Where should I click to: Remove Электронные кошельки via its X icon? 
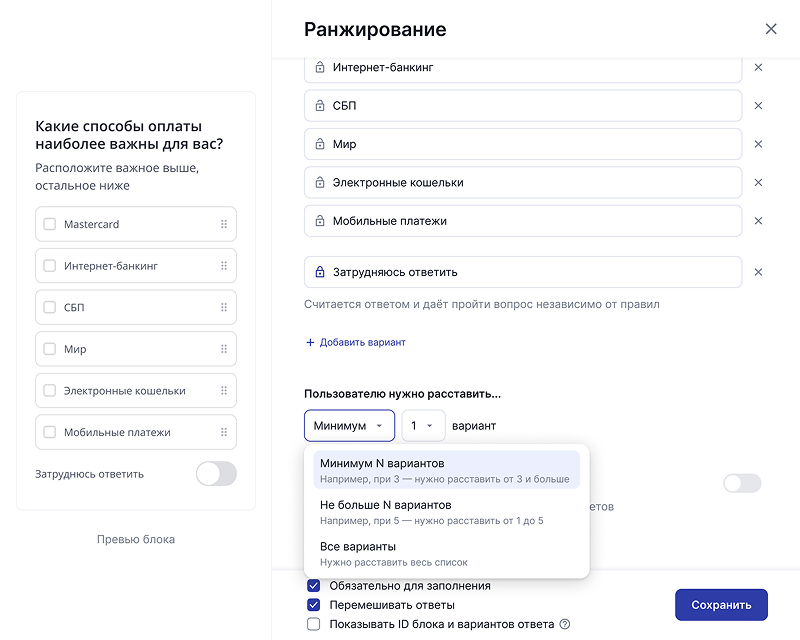tap(758, 182)
